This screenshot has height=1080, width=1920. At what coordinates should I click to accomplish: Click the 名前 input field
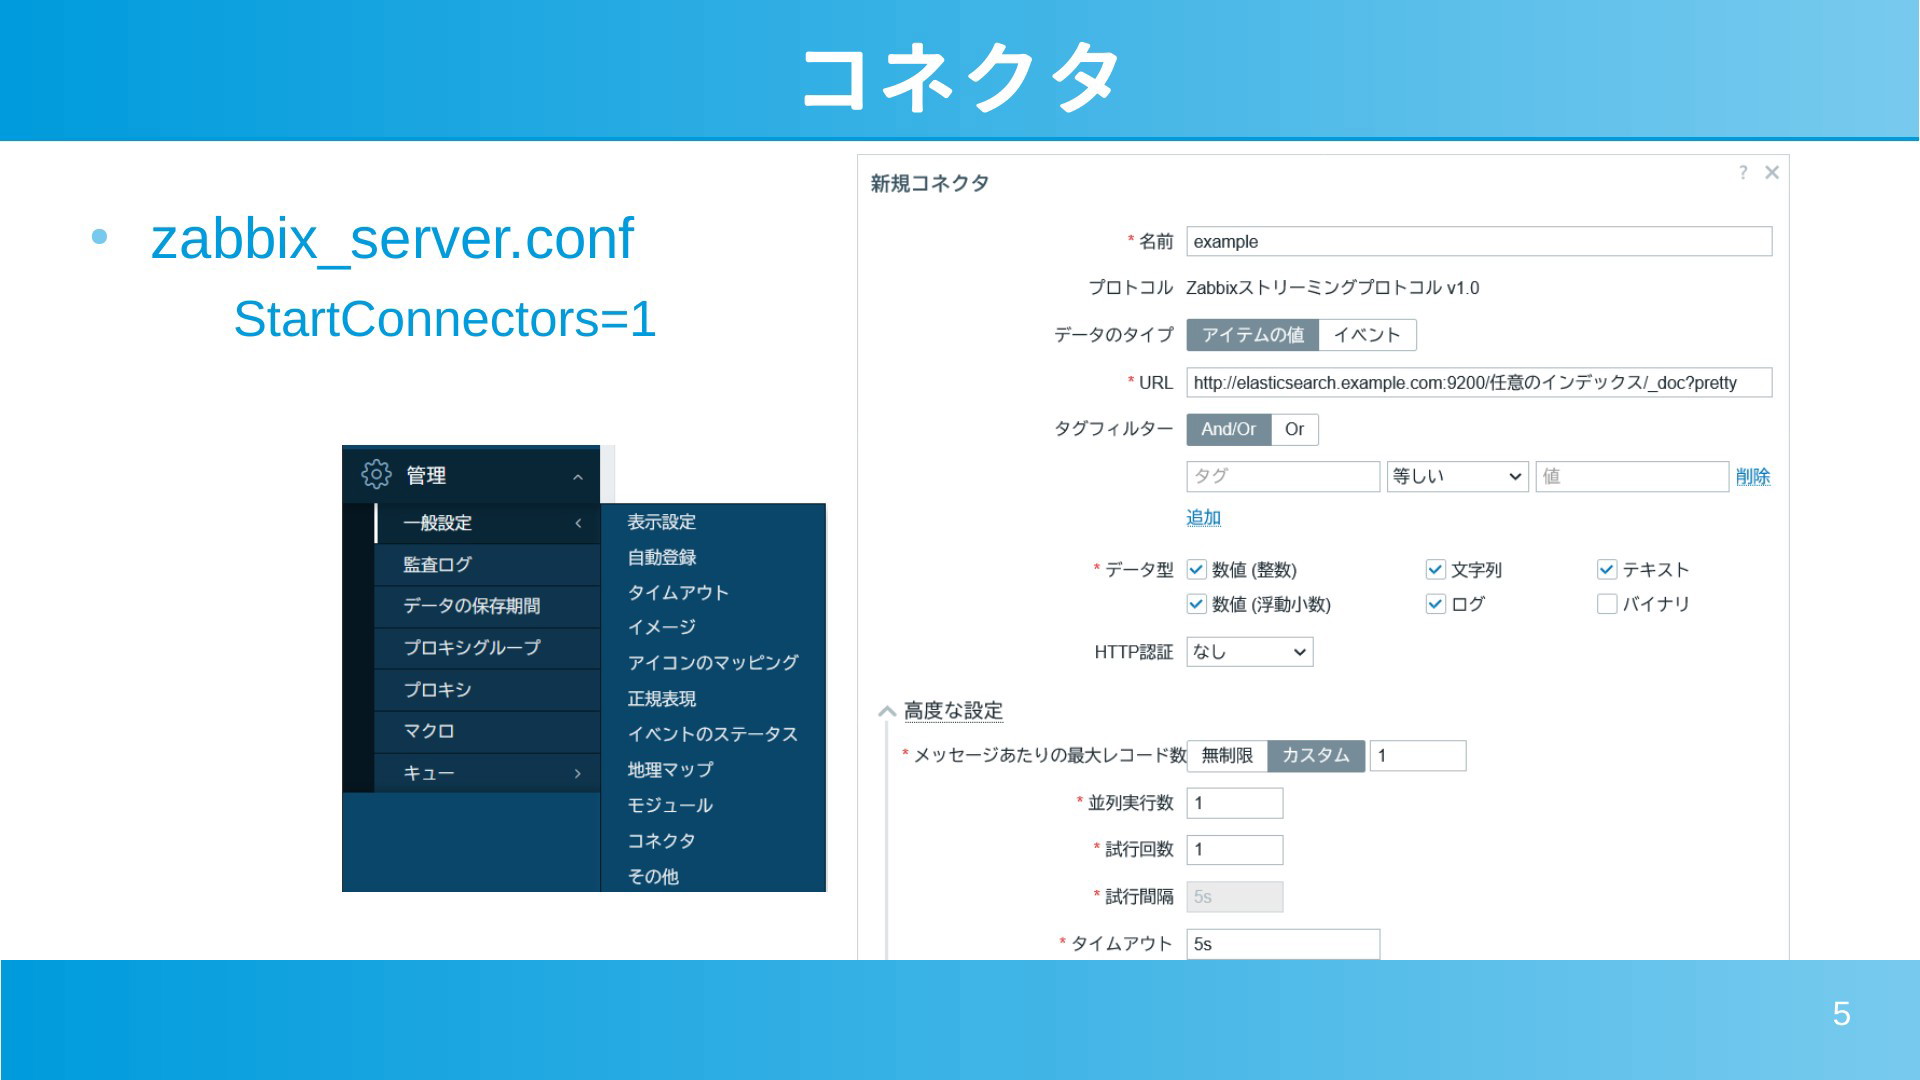[x=1479, y=242]
